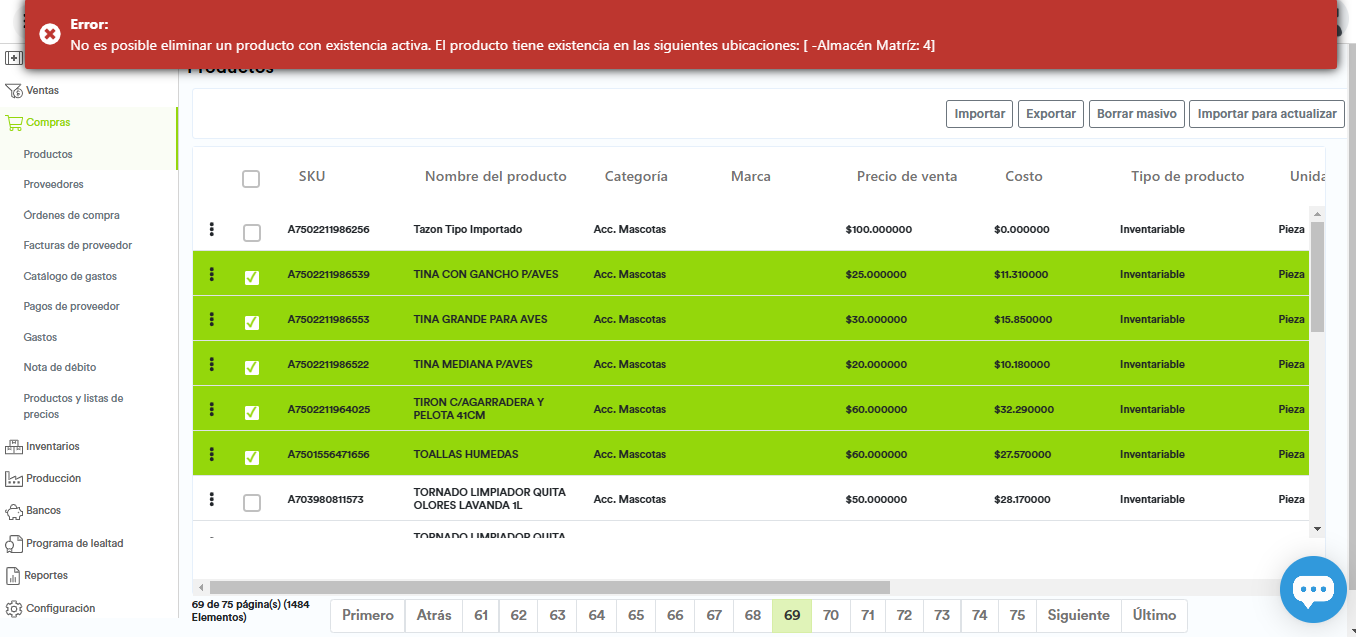Collapse the Compras sidebar section
Screen dimensions: 1356x637
point(48,123)
